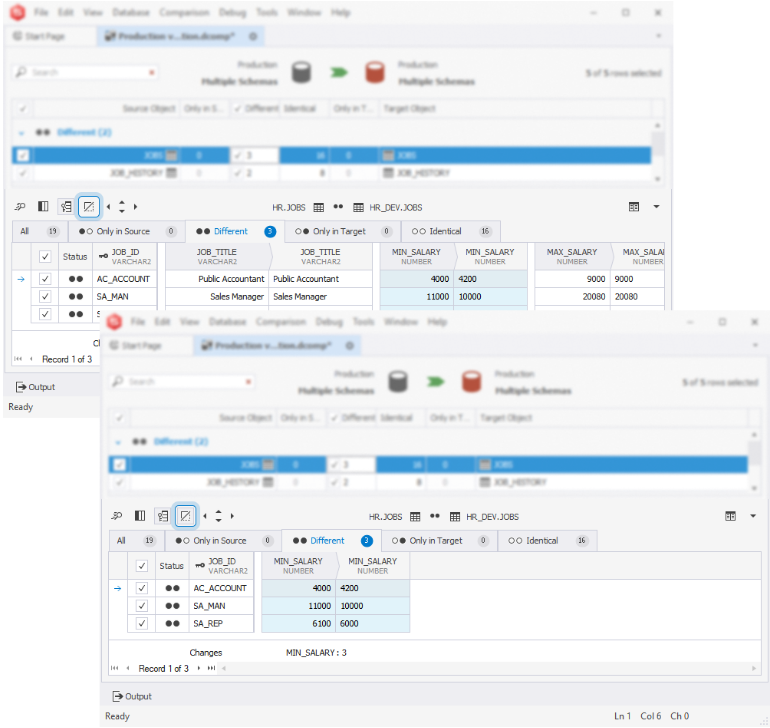
Task: Uncheck the AC_ACCOUNT row checkbox in the back window
Action: click(x=45, y=279)
